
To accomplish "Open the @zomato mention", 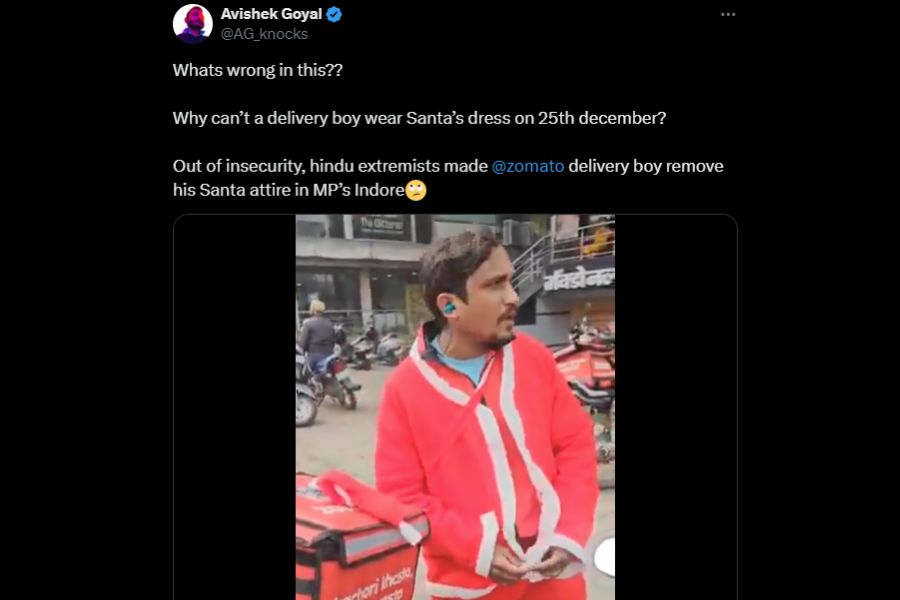I will 527,166.
